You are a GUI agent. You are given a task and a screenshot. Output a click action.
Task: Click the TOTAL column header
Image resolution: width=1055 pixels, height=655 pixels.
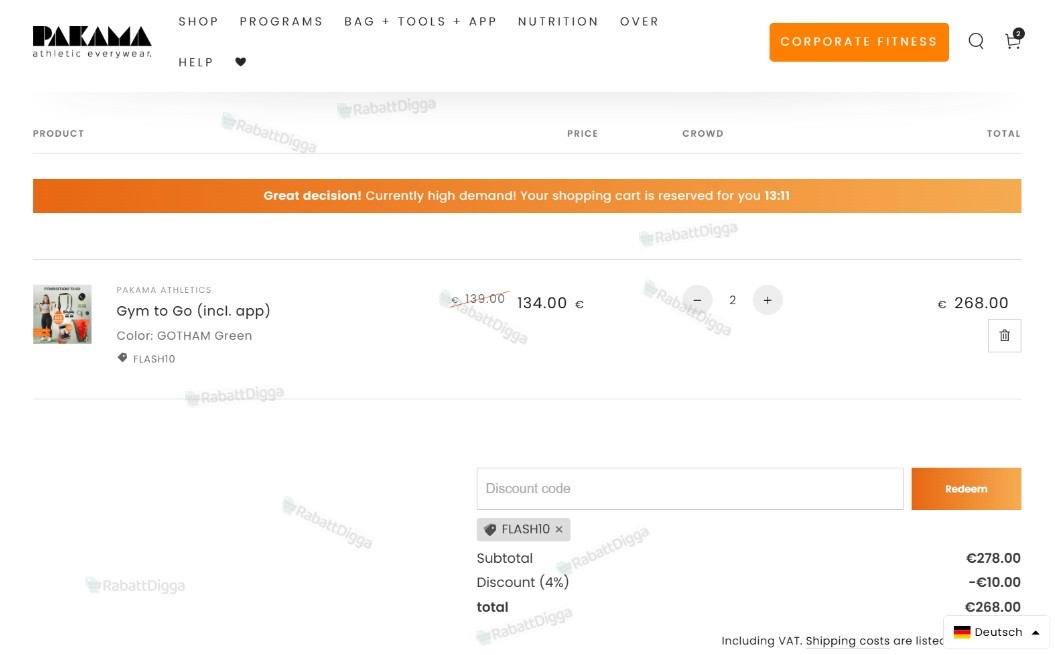pyautogui.click(x=1003, y=133)
